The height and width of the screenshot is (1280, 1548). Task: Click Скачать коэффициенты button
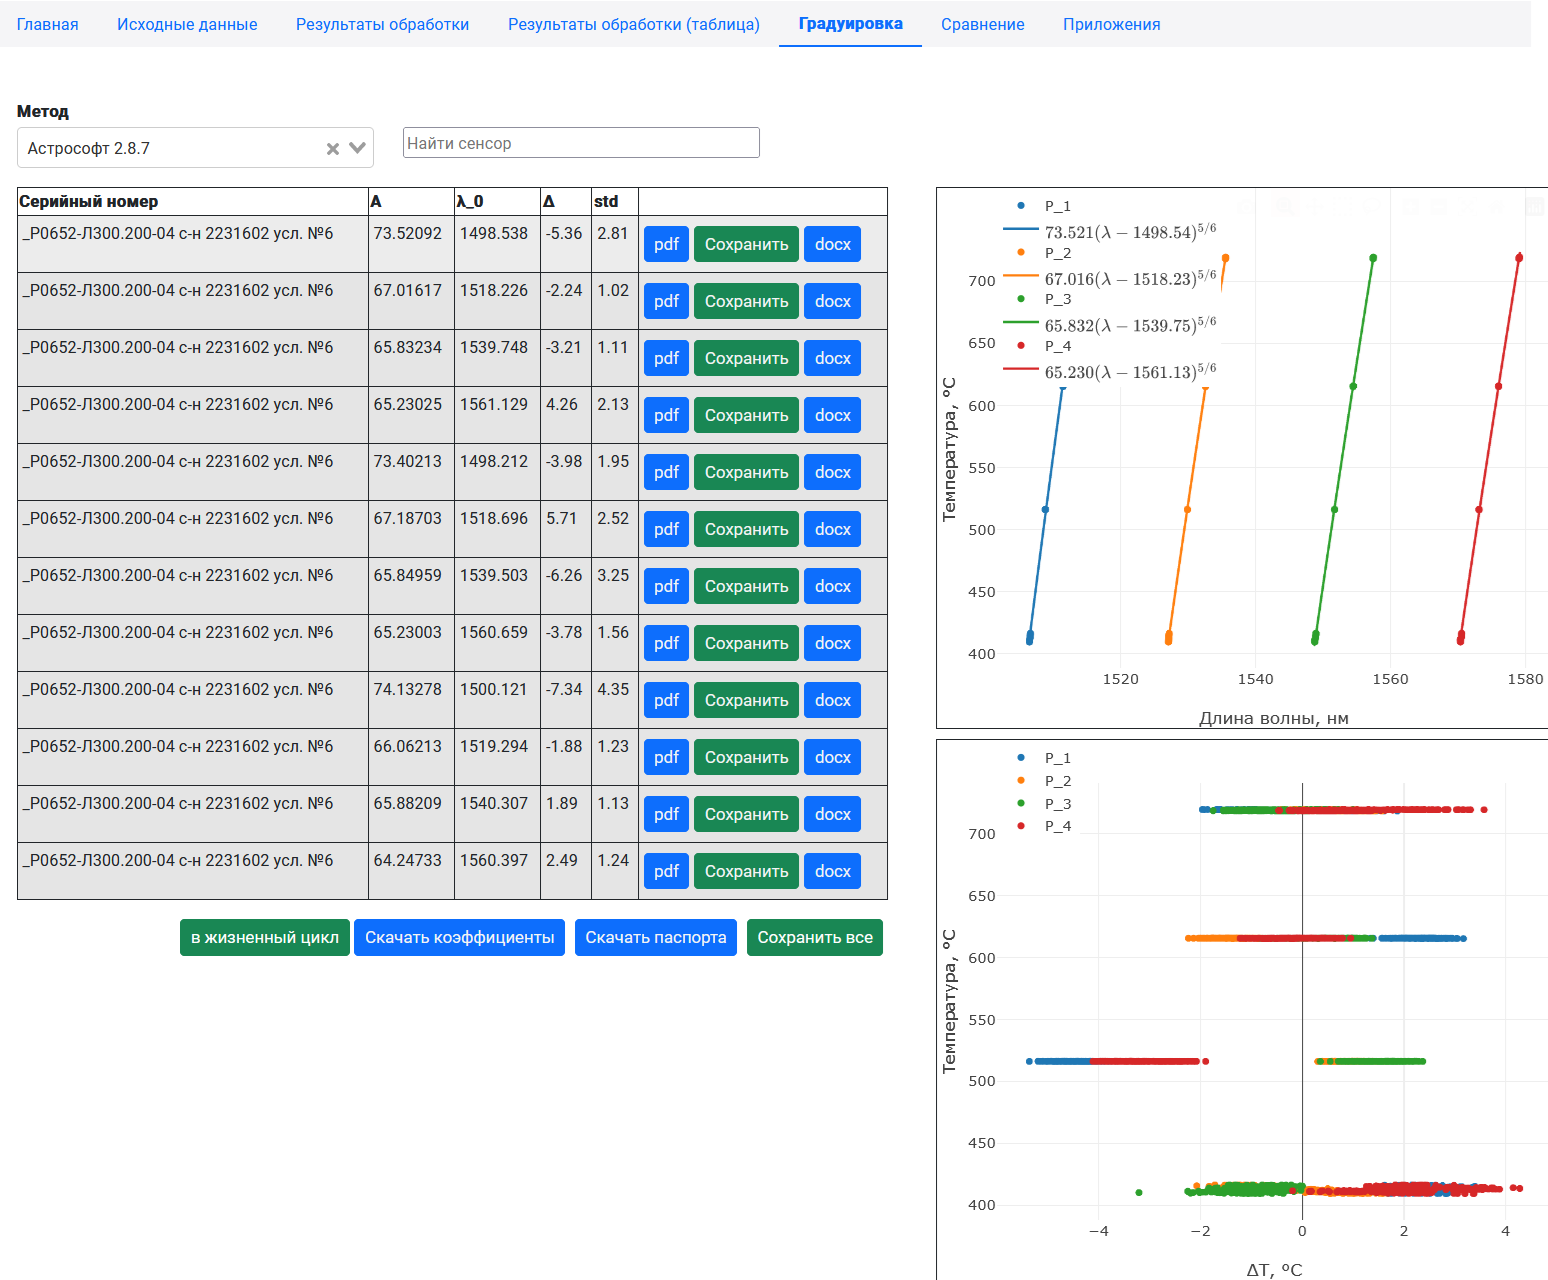coord(460,937)
